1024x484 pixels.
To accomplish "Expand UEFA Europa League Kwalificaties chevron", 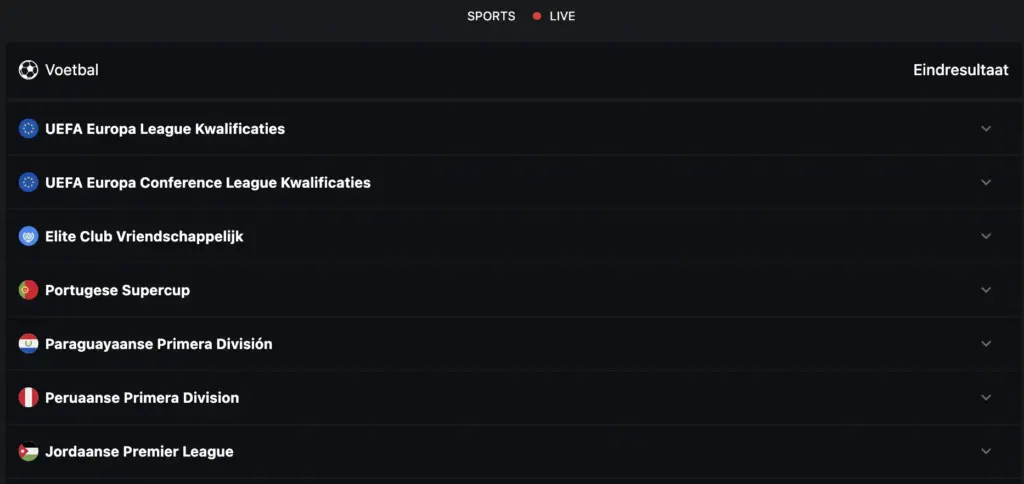I will [986, 129].
